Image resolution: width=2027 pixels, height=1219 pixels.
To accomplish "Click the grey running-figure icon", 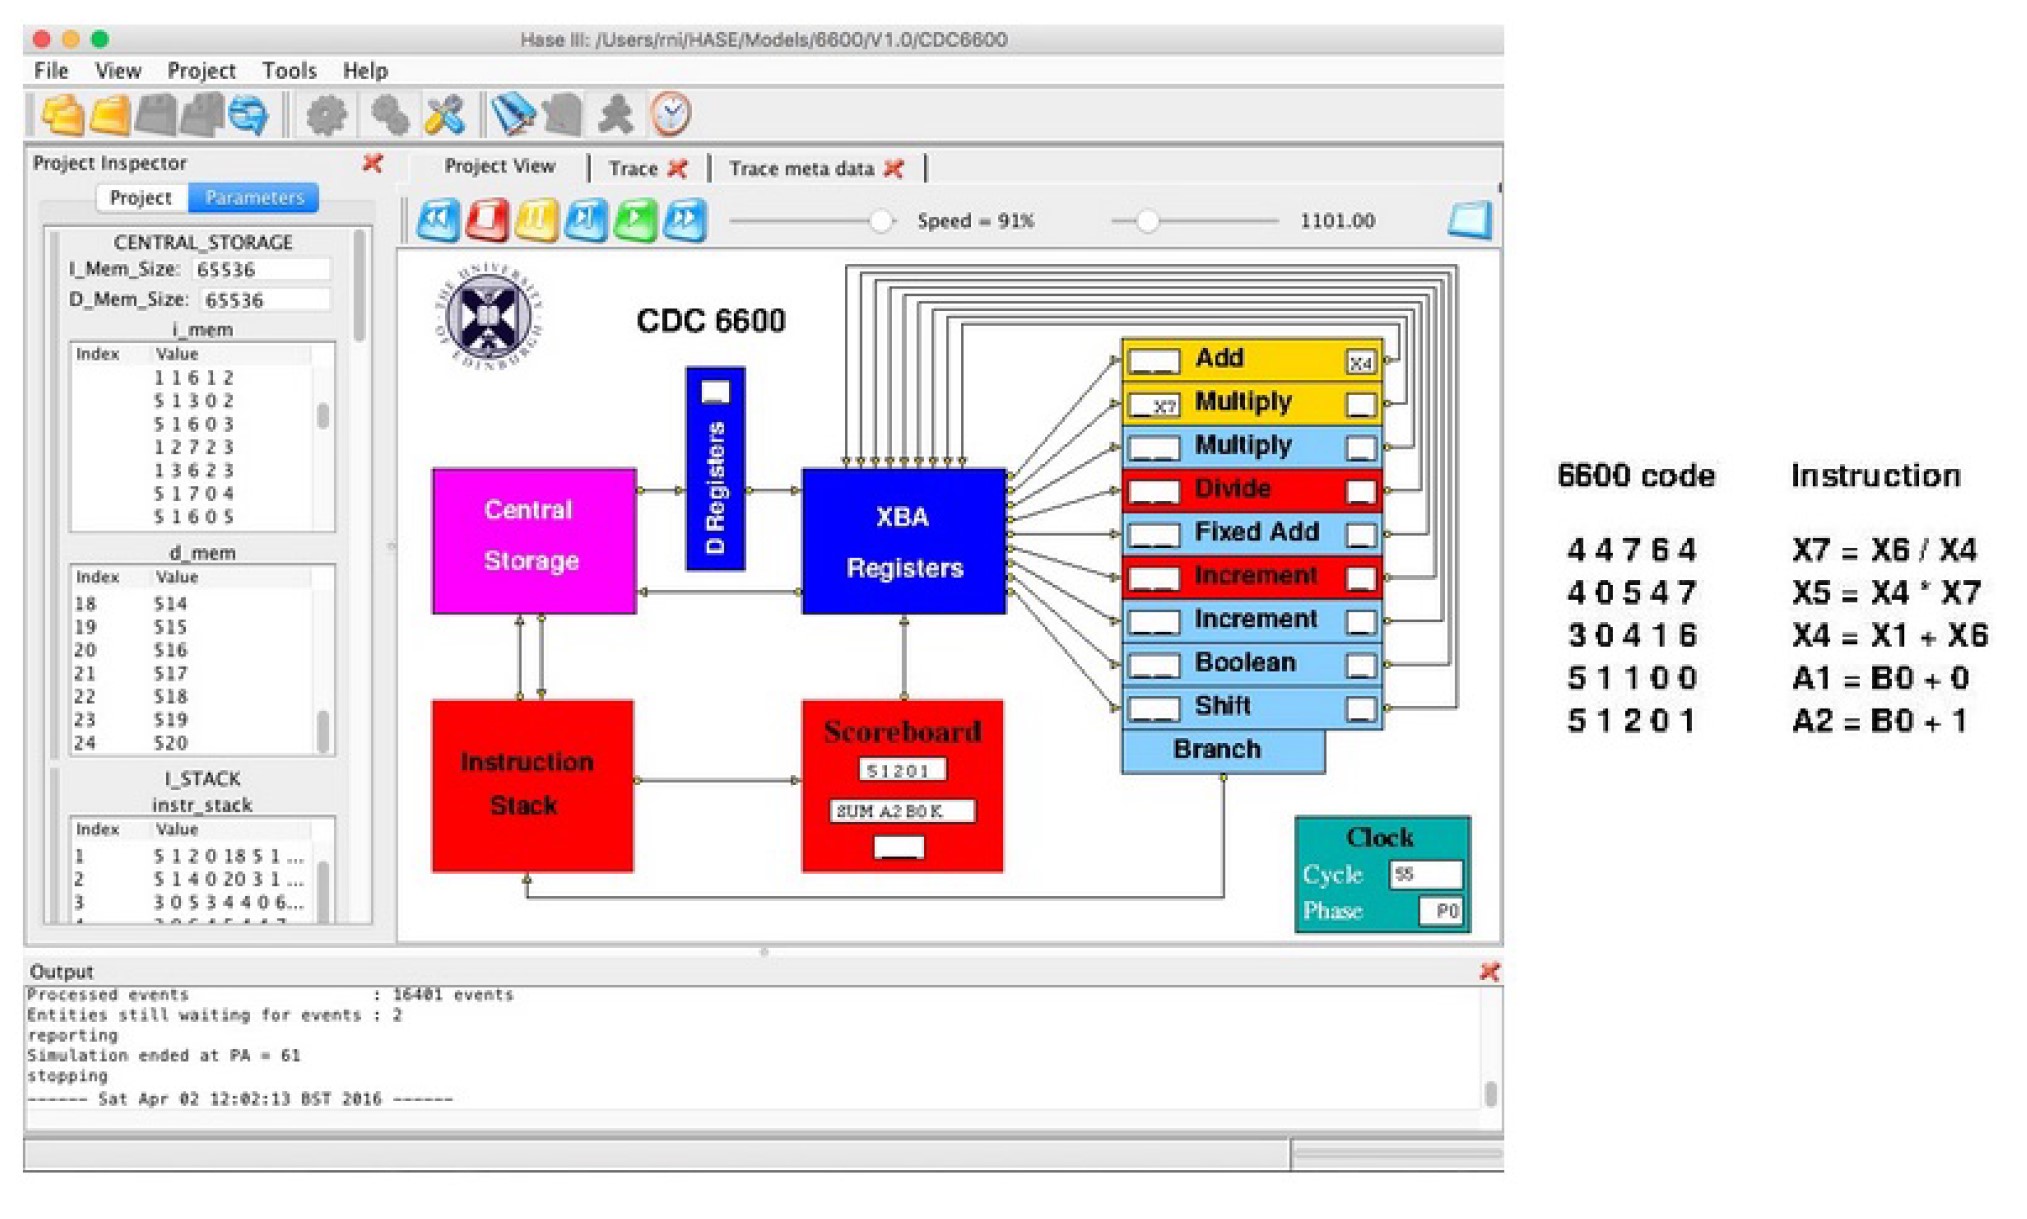I will pyautogui.click(x=616, y=114).
